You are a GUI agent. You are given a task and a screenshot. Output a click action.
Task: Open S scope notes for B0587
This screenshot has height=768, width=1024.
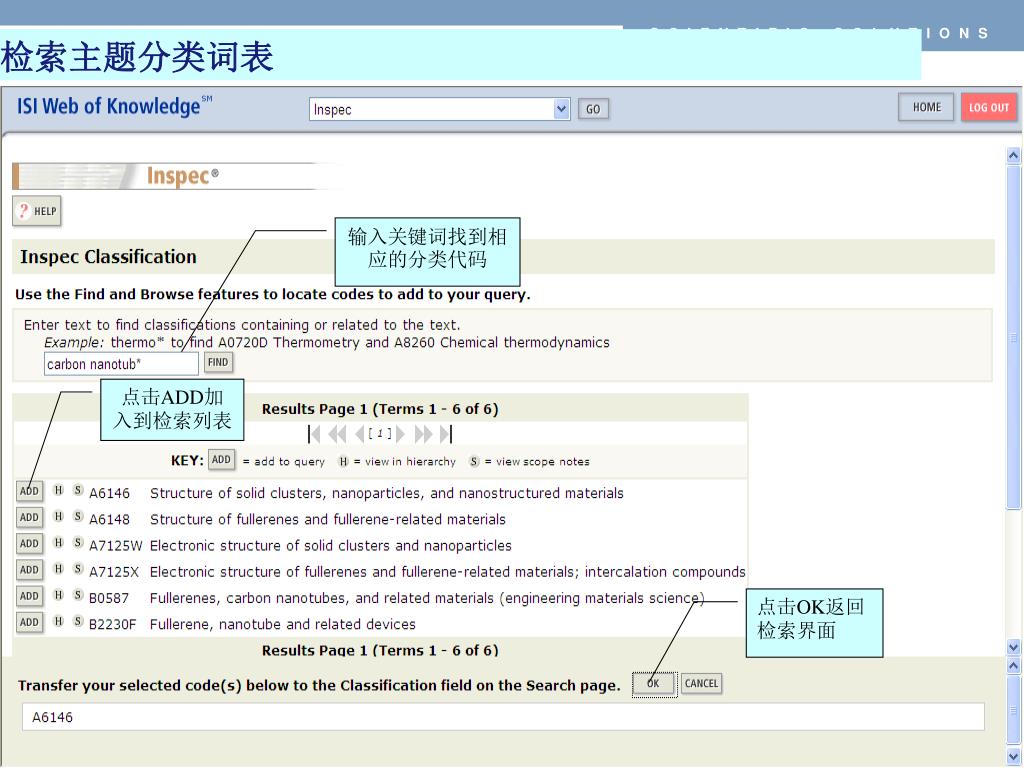[78, 595]
